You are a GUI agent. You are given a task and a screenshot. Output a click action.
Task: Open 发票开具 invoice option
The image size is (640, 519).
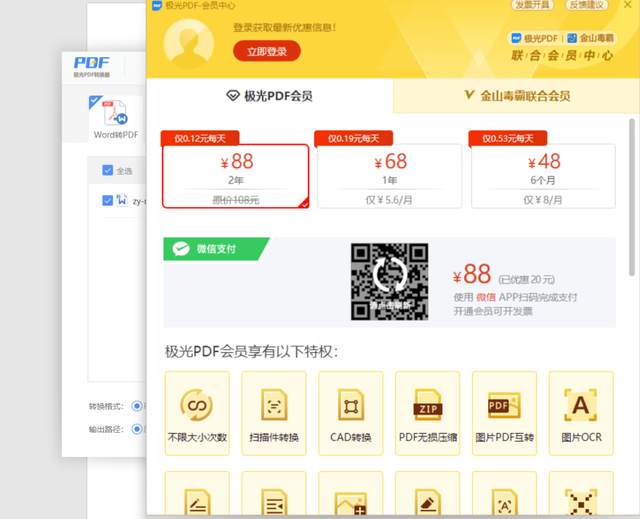(x=532, y=5)
